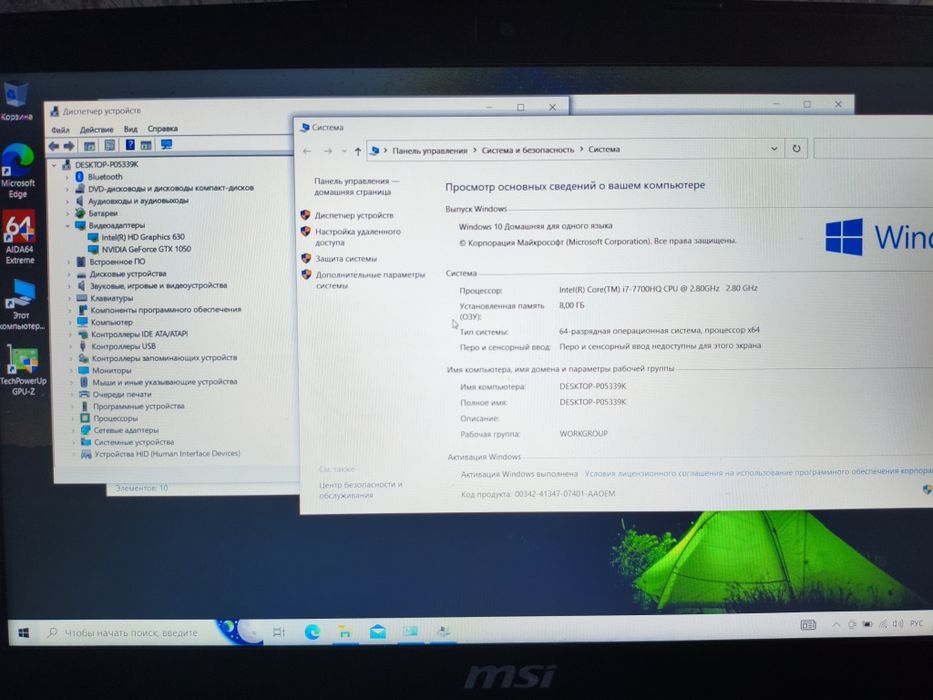
Task: Select Мыши и иные указывающие устройства row
Action: 165,382
